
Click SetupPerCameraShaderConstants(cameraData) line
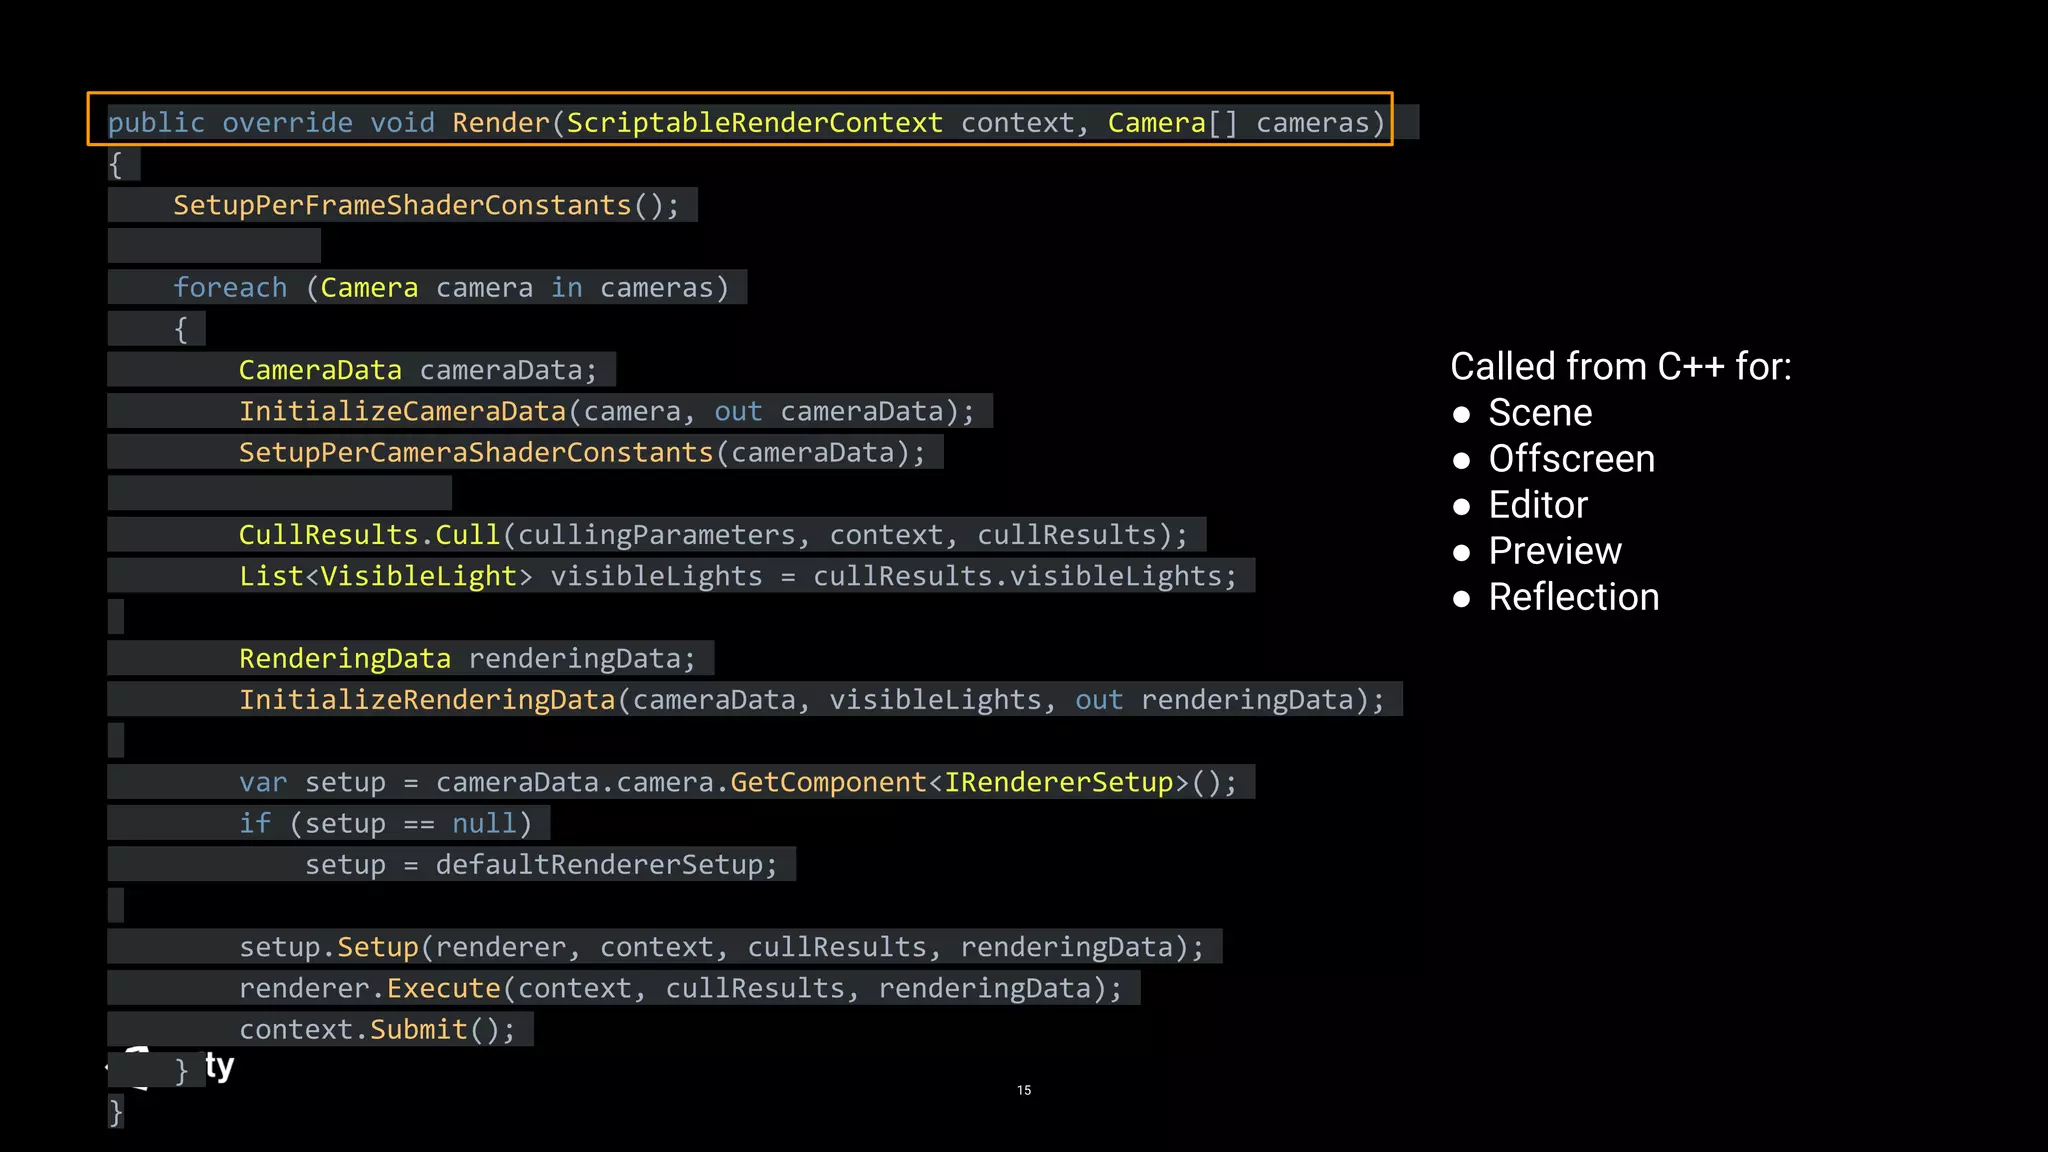coord(582,452)
